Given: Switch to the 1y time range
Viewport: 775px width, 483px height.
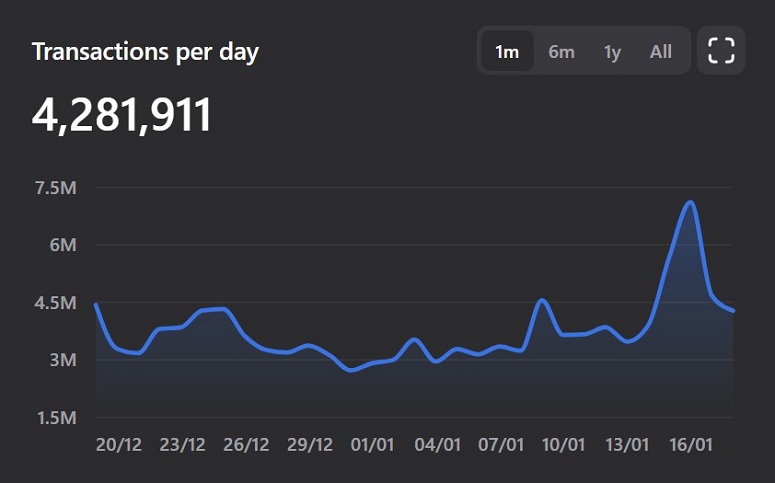Looking at the screenshot, I should [x=612, y=51].
